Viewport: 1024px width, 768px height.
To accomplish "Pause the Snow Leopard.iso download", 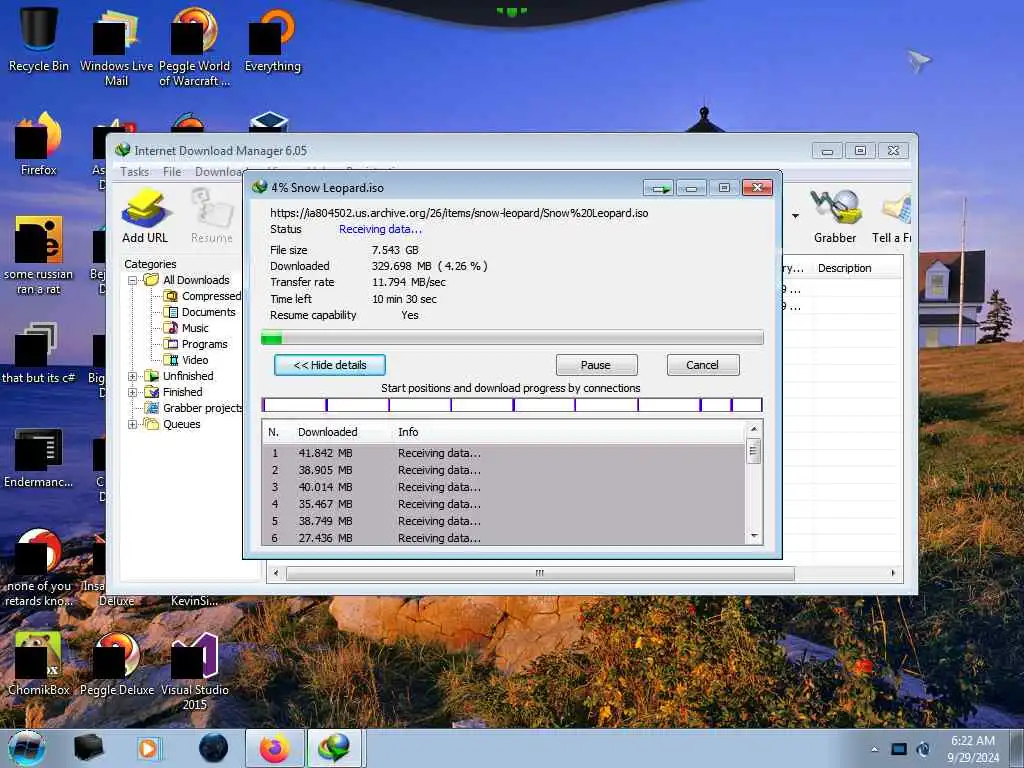I will (596, 365).
